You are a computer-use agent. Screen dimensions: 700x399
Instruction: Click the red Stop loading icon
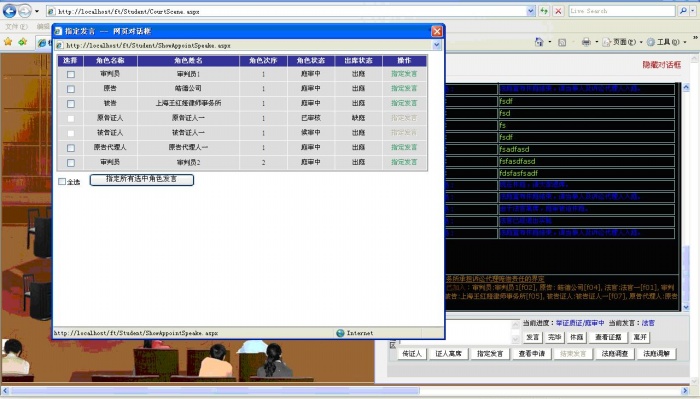pos(558,11)
